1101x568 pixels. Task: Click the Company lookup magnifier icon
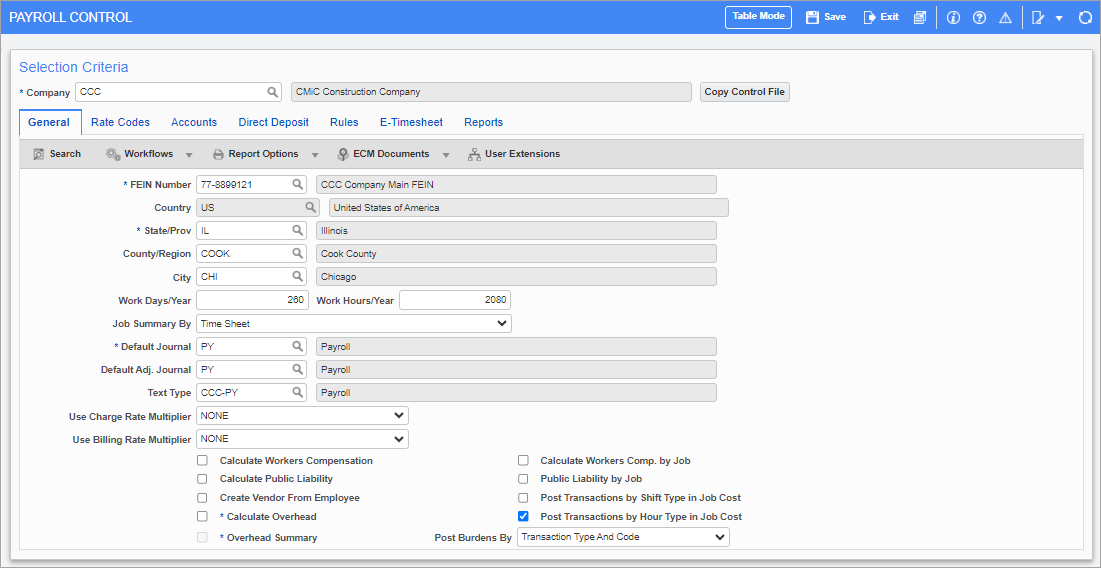coord(273,92)
